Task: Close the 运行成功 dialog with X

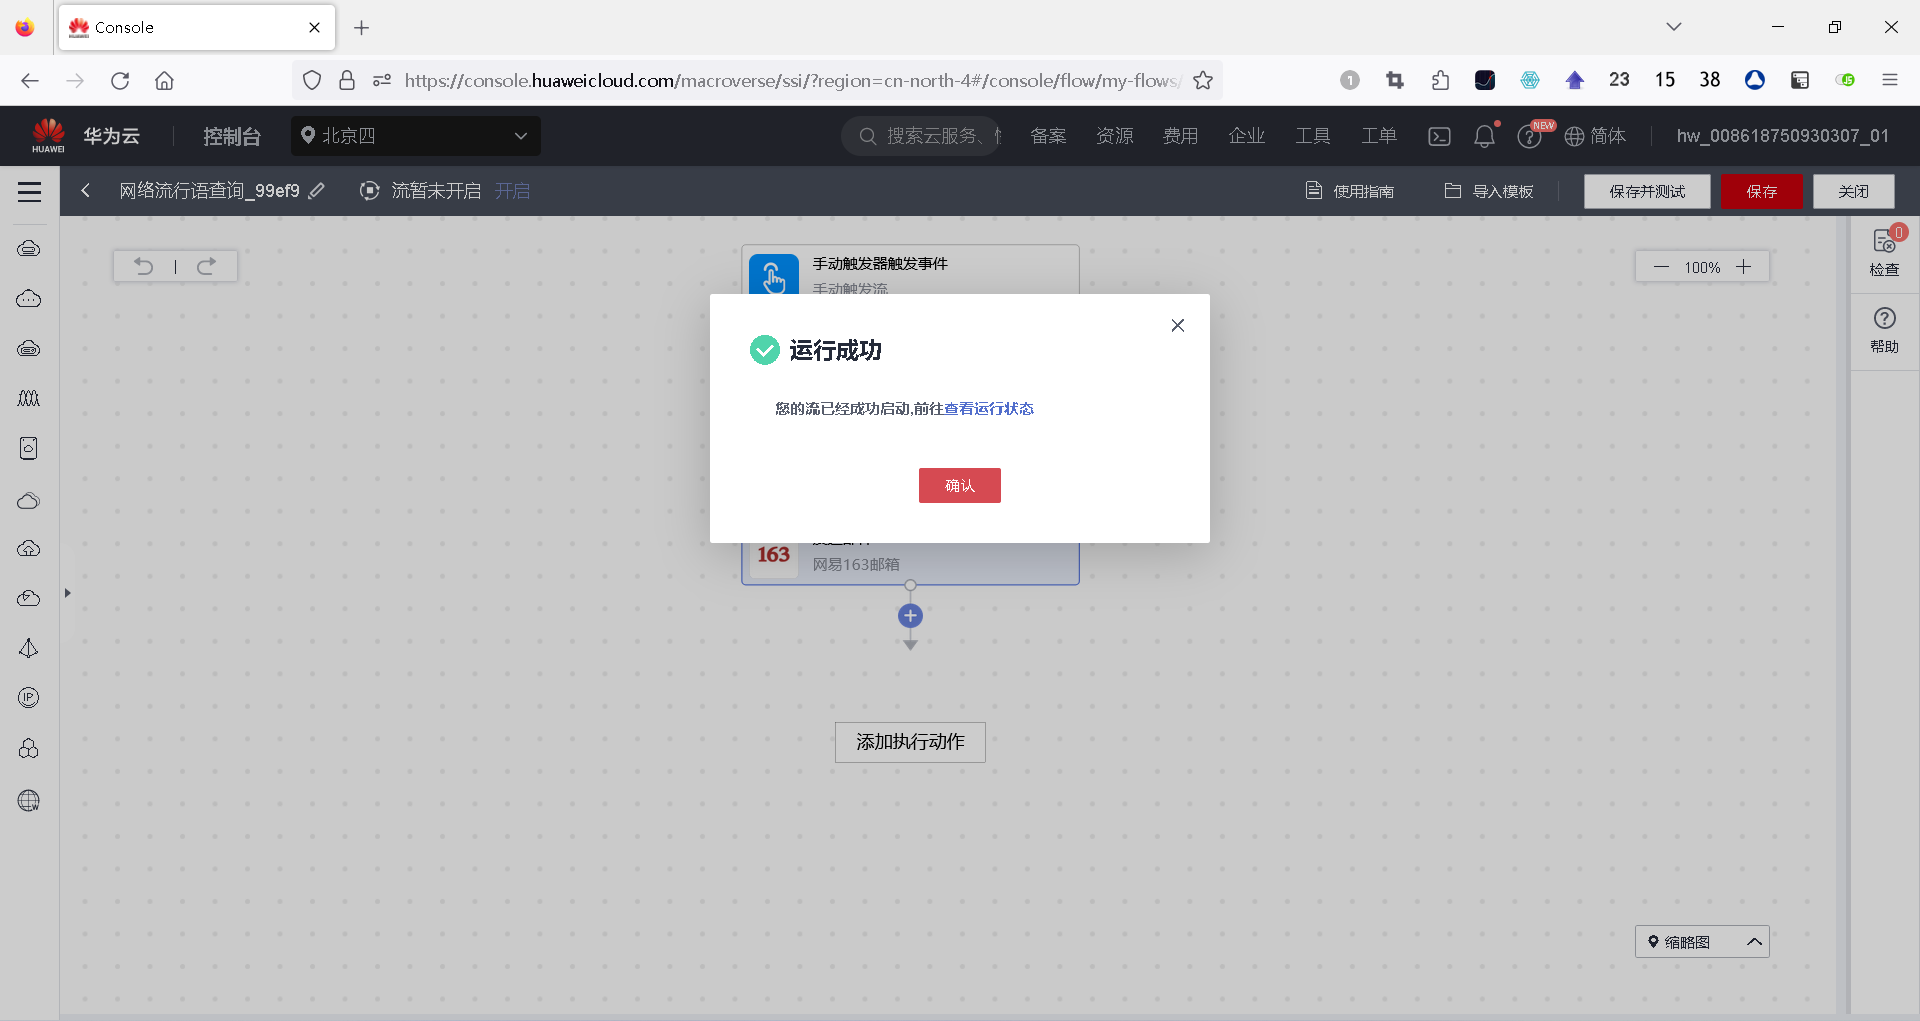Action: [x=1178, y=325]
